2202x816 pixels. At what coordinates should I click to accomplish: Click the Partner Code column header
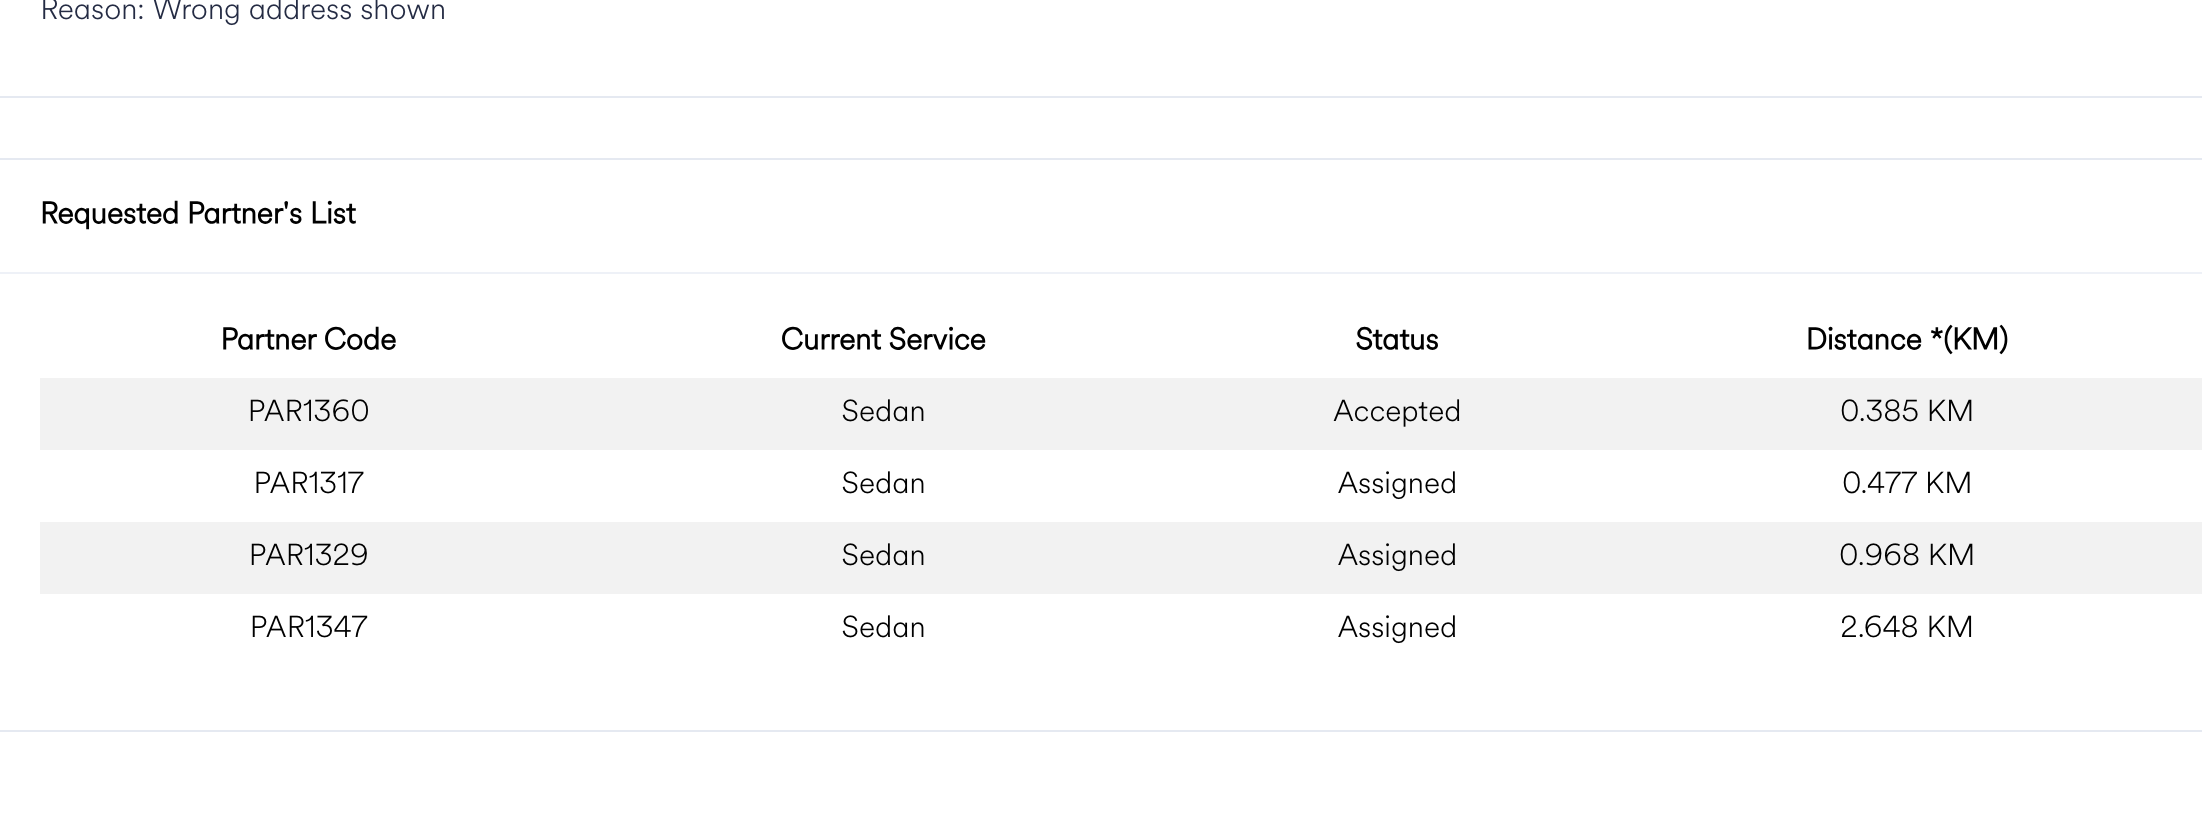click(308, 340)
